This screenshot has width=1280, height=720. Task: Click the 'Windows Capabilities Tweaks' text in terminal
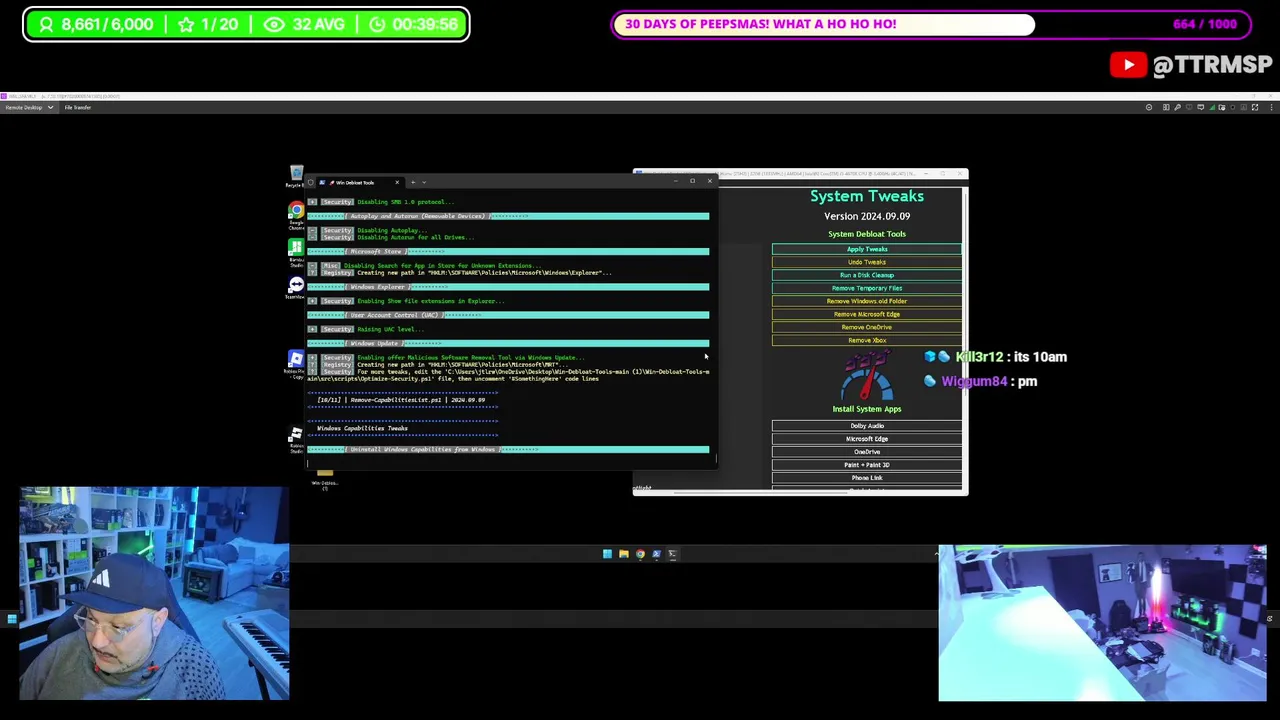tap(362, 428)
